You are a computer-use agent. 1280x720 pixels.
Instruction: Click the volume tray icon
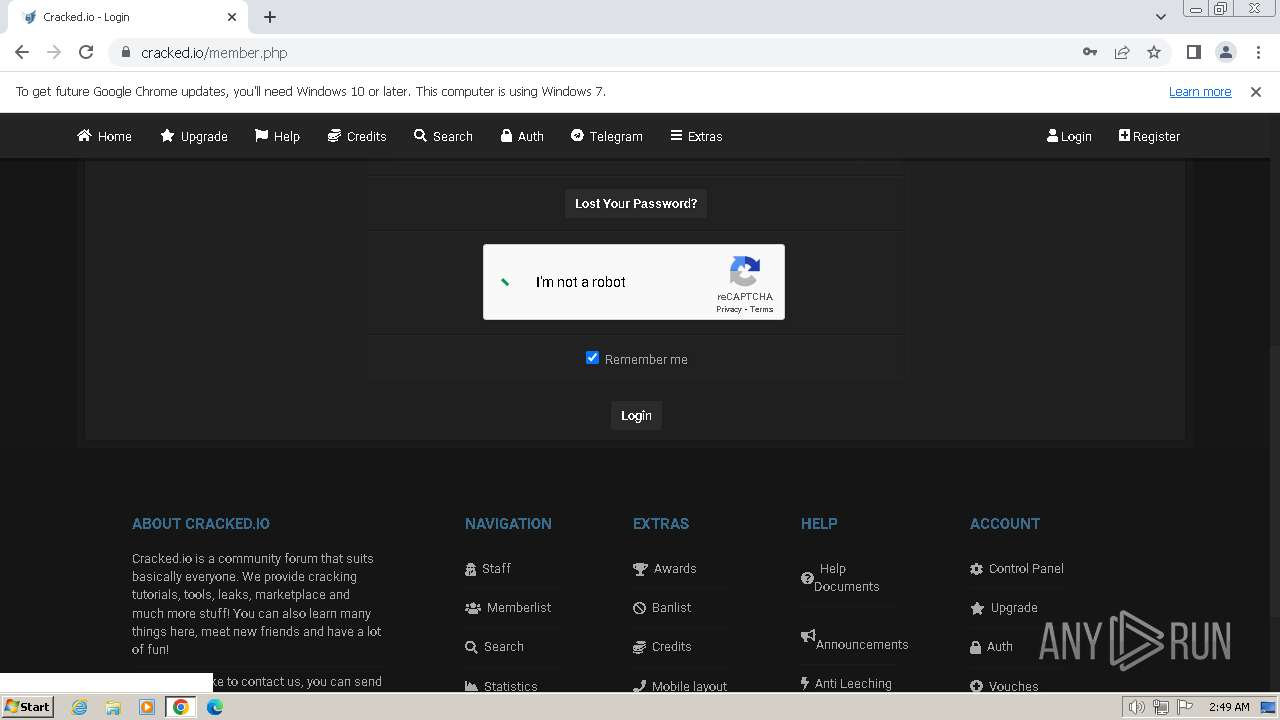pyautogui.click(x=1136, y=707)
